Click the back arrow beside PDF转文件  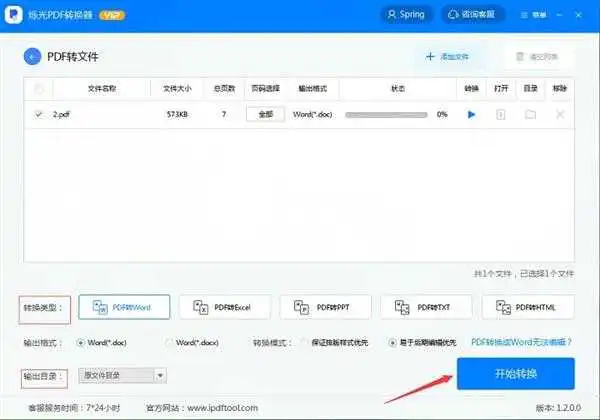pos(34,57)
